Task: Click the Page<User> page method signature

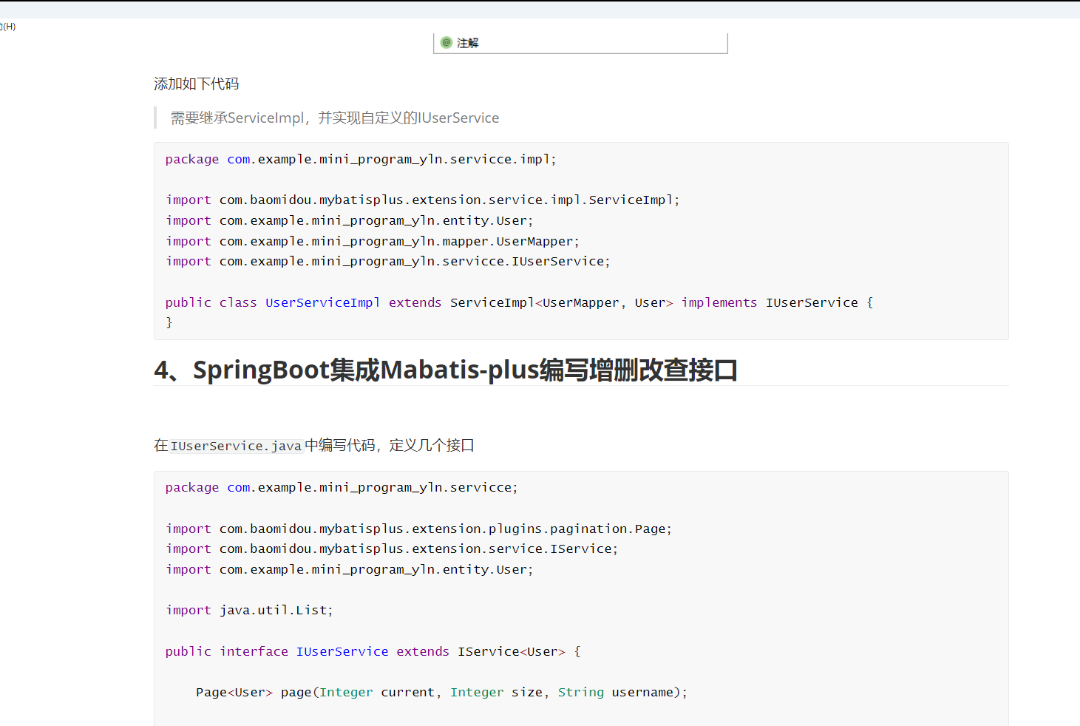Action: [x=440, y=692]
